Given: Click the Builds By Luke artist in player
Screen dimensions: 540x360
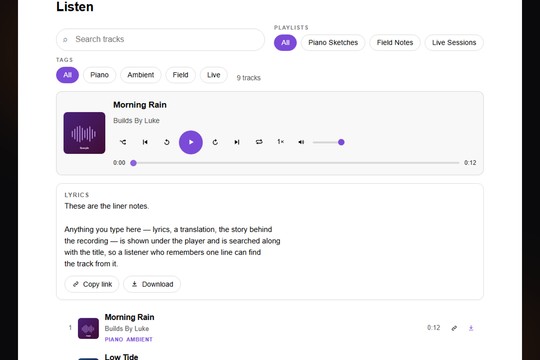Looking at the screenshot, I should coord(136,121).
